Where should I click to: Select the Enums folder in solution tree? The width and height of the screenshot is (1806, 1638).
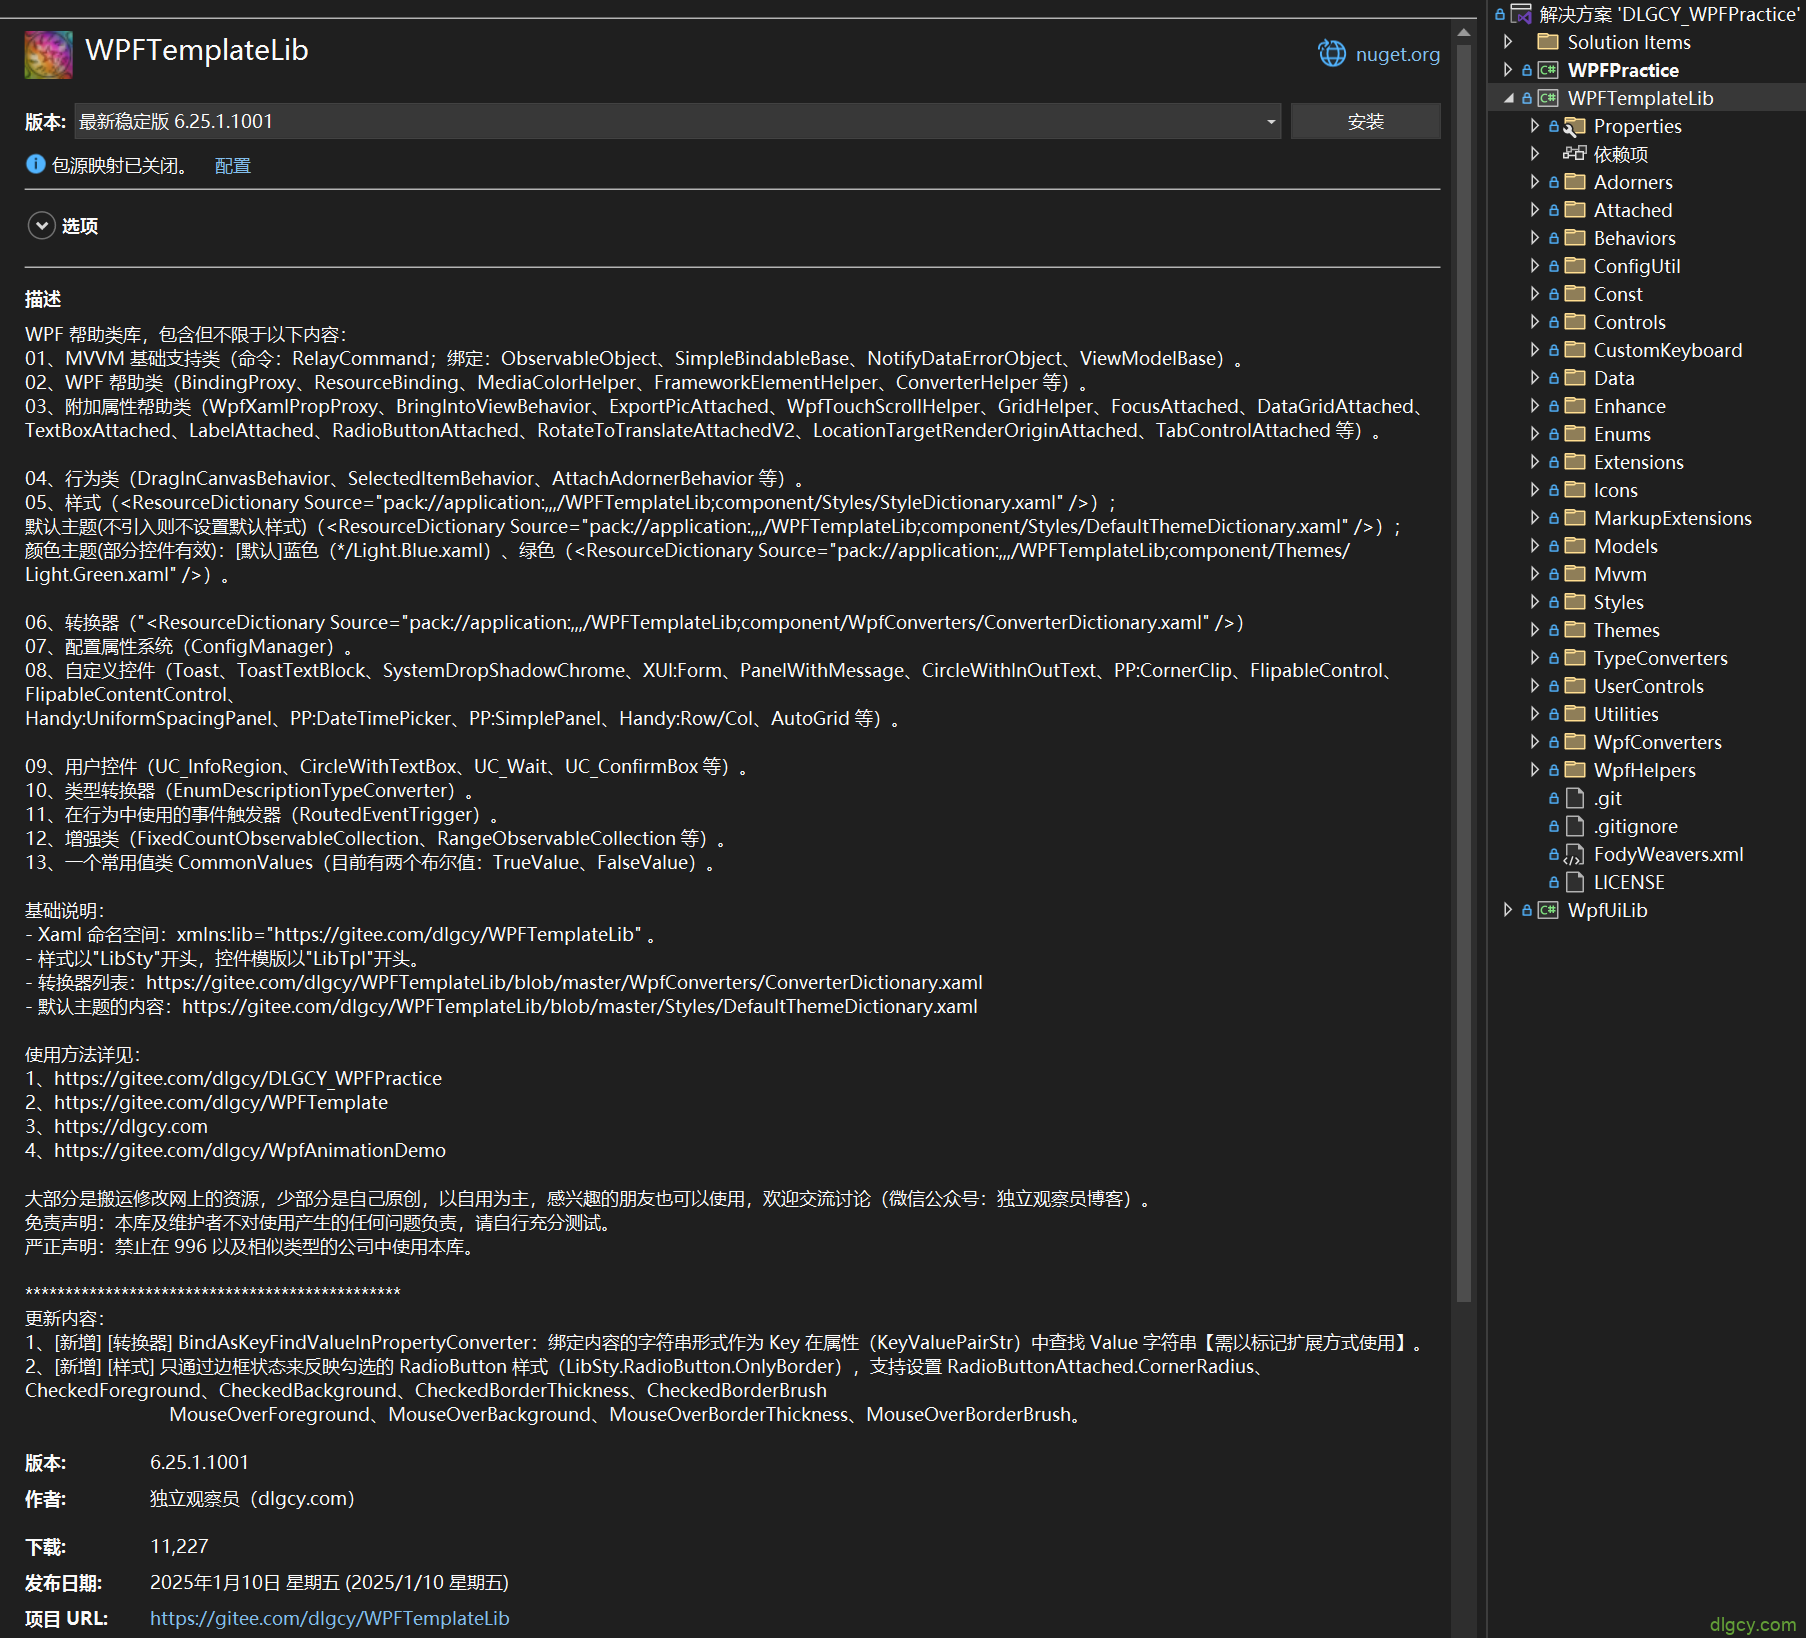[1622, 434]
